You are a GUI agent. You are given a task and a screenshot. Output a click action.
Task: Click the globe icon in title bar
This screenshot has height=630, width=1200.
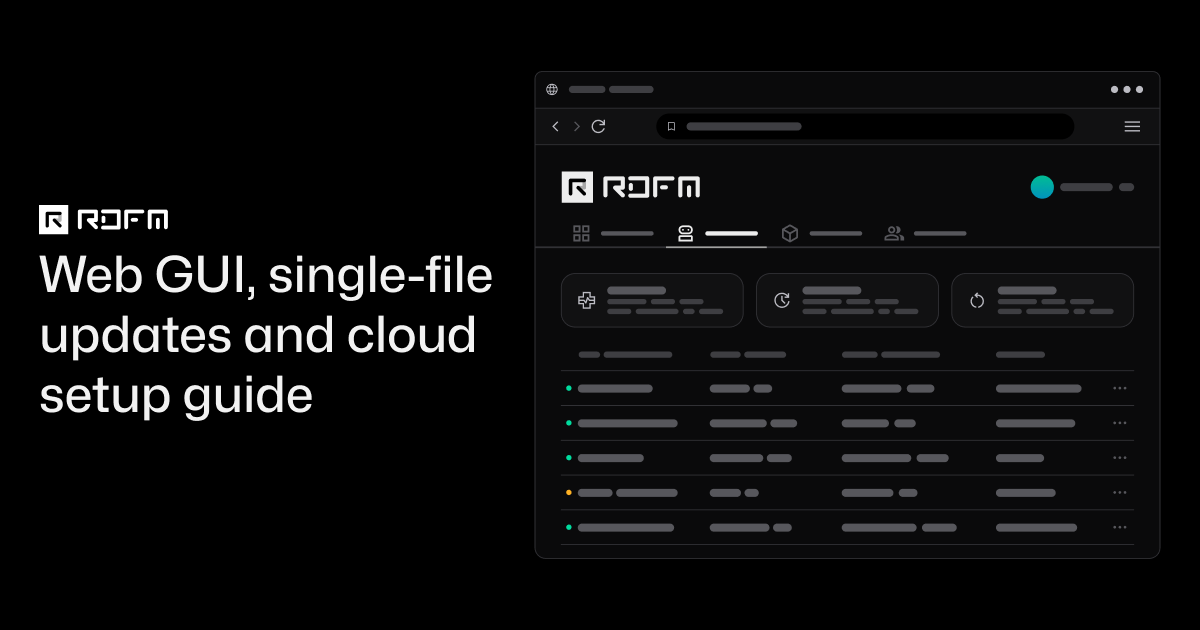pyautogui.click(x=552, y=89)
